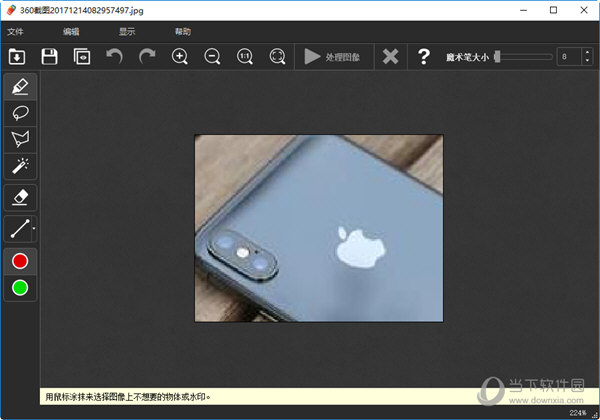Click the iPhone photo on the canvas
This screenshot has width=600, height=420.
point(319,228)
